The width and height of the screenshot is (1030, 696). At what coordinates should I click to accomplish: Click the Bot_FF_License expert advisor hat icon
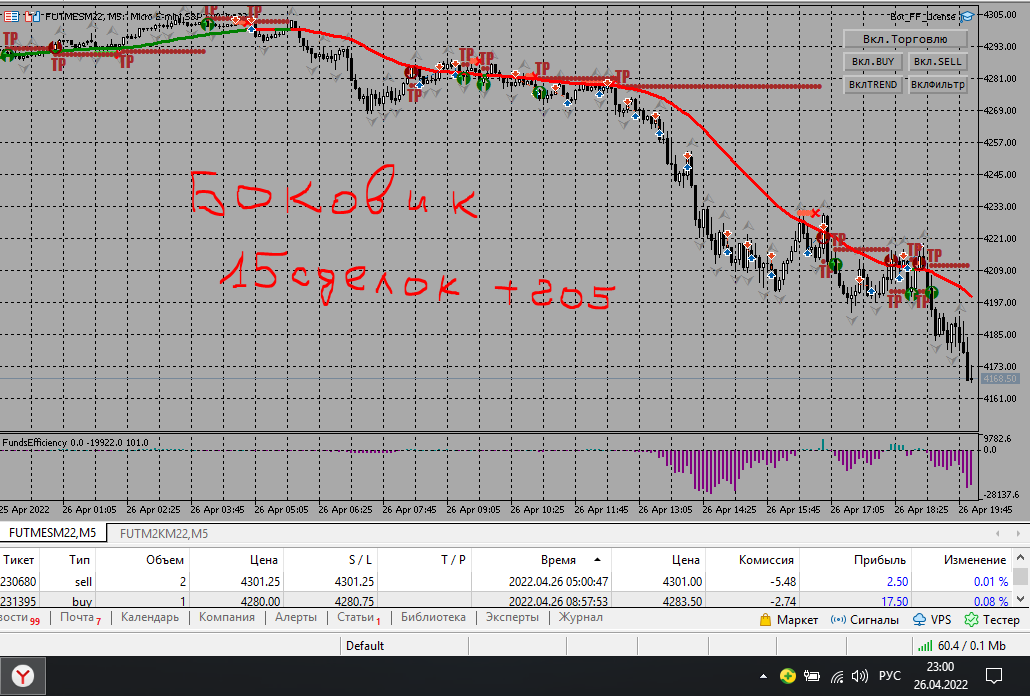(966, 16)
